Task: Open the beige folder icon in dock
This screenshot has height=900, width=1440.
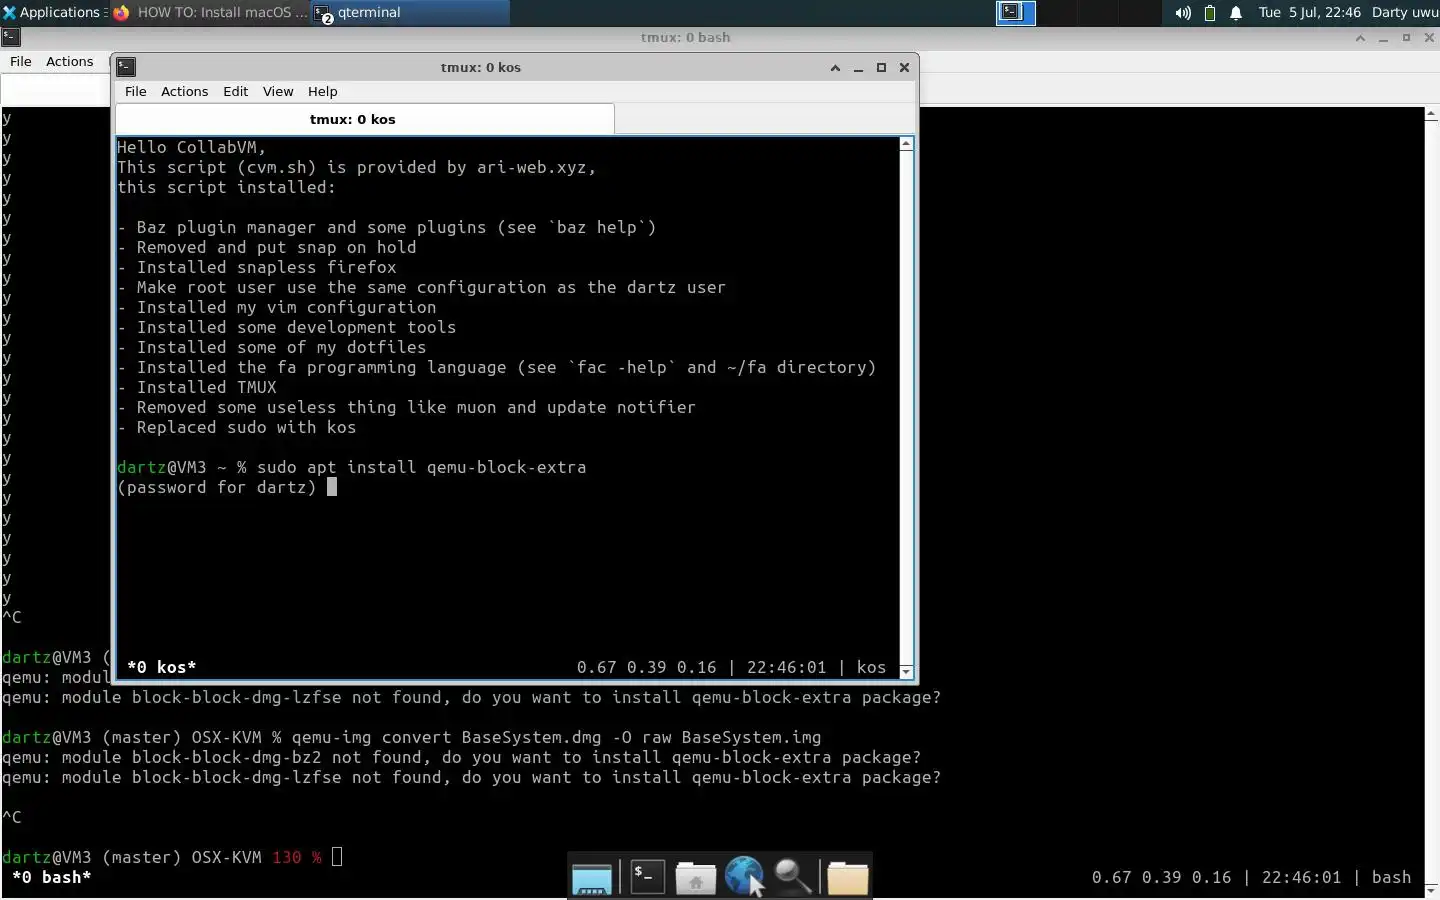Action: click(848, 878)
